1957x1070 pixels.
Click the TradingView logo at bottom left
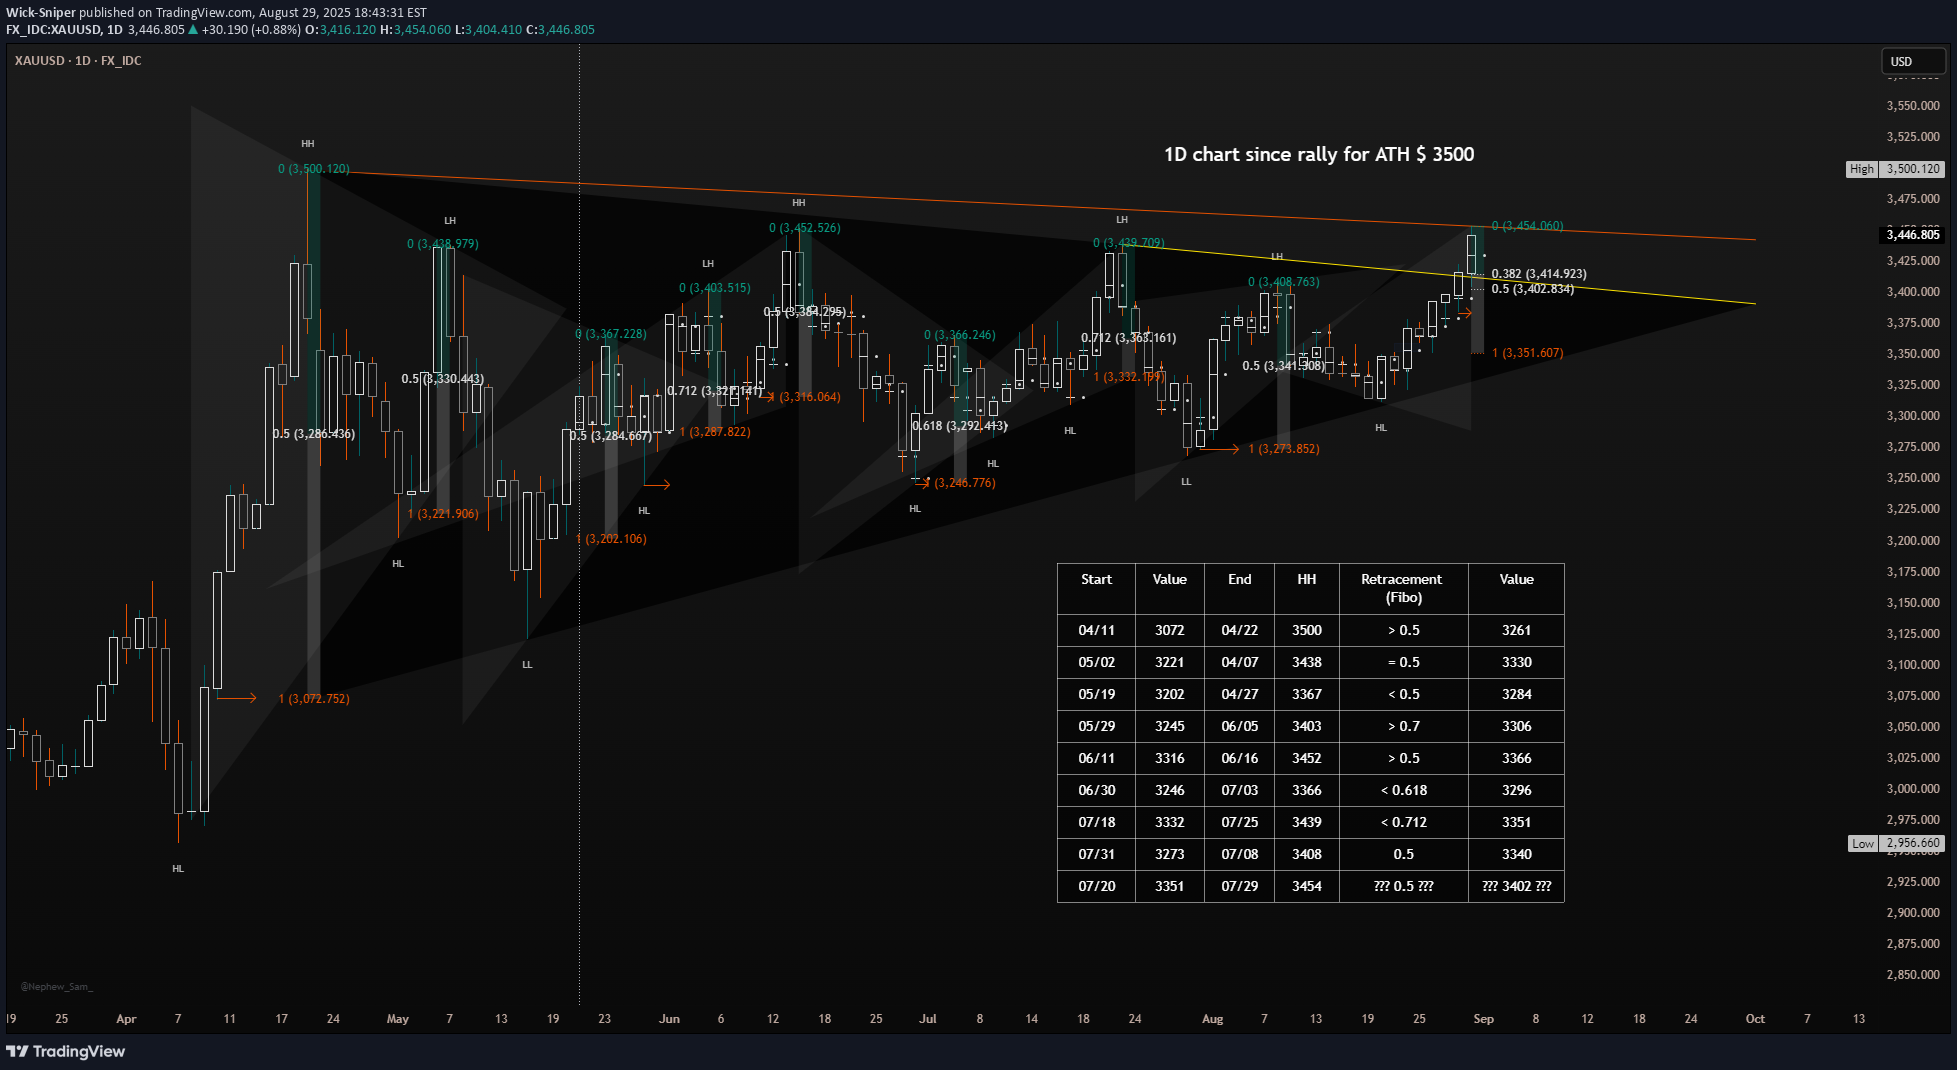[x=66, y=1051]
